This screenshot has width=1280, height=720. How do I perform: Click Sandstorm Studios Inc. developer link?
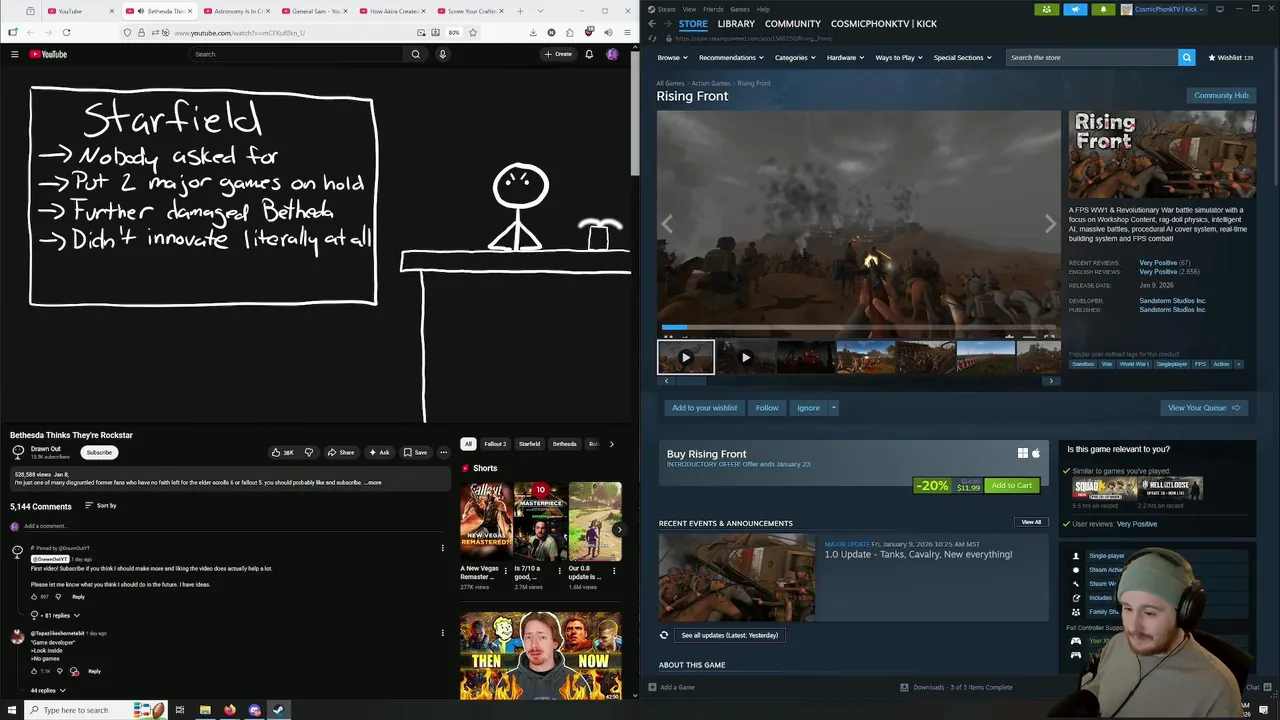click(x=1173, y=301)
